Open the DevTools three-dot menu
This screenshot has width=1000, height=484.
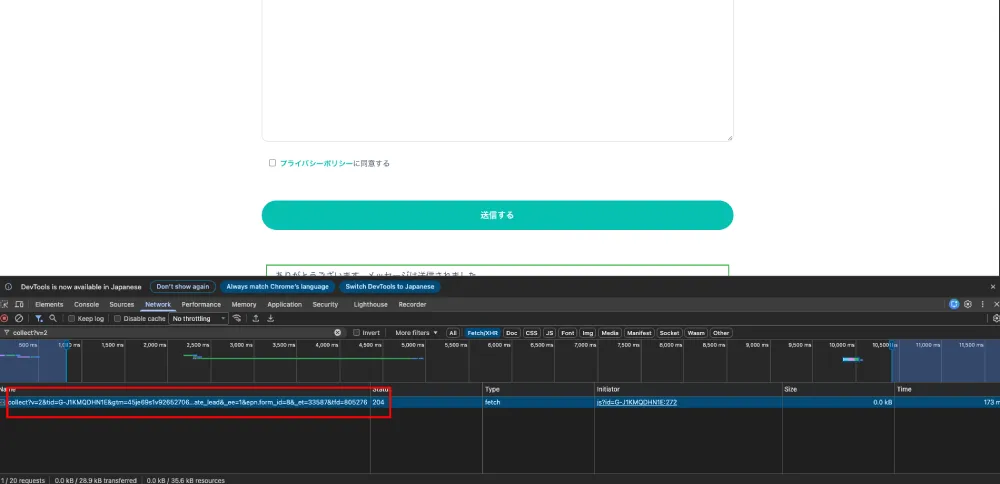coord(982,304)
